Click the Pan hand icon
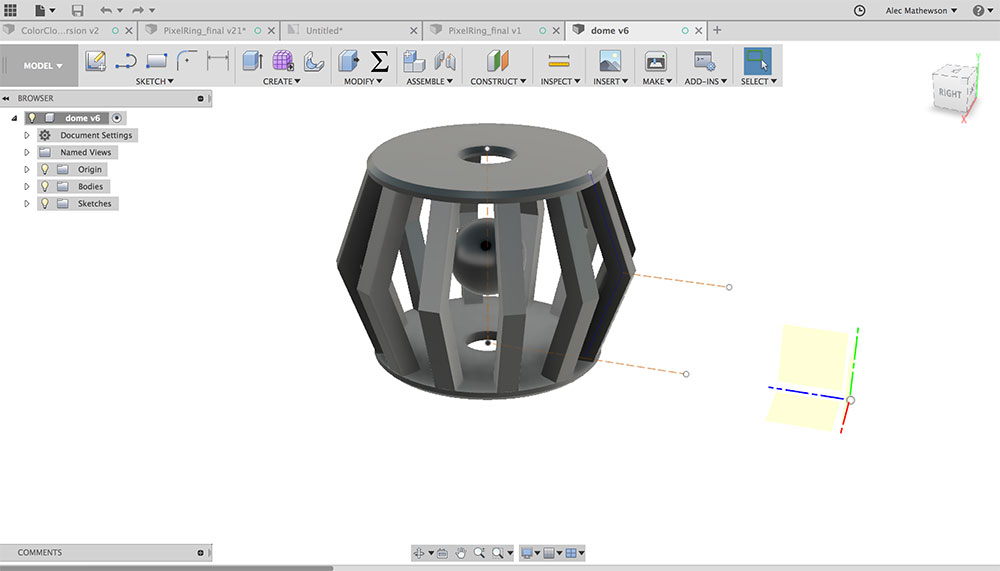 coord(460,553)
